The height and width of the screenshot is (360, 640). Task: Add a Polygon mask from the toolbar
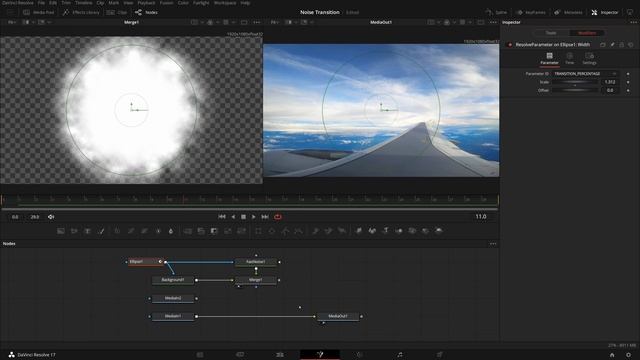pos(285,231)
